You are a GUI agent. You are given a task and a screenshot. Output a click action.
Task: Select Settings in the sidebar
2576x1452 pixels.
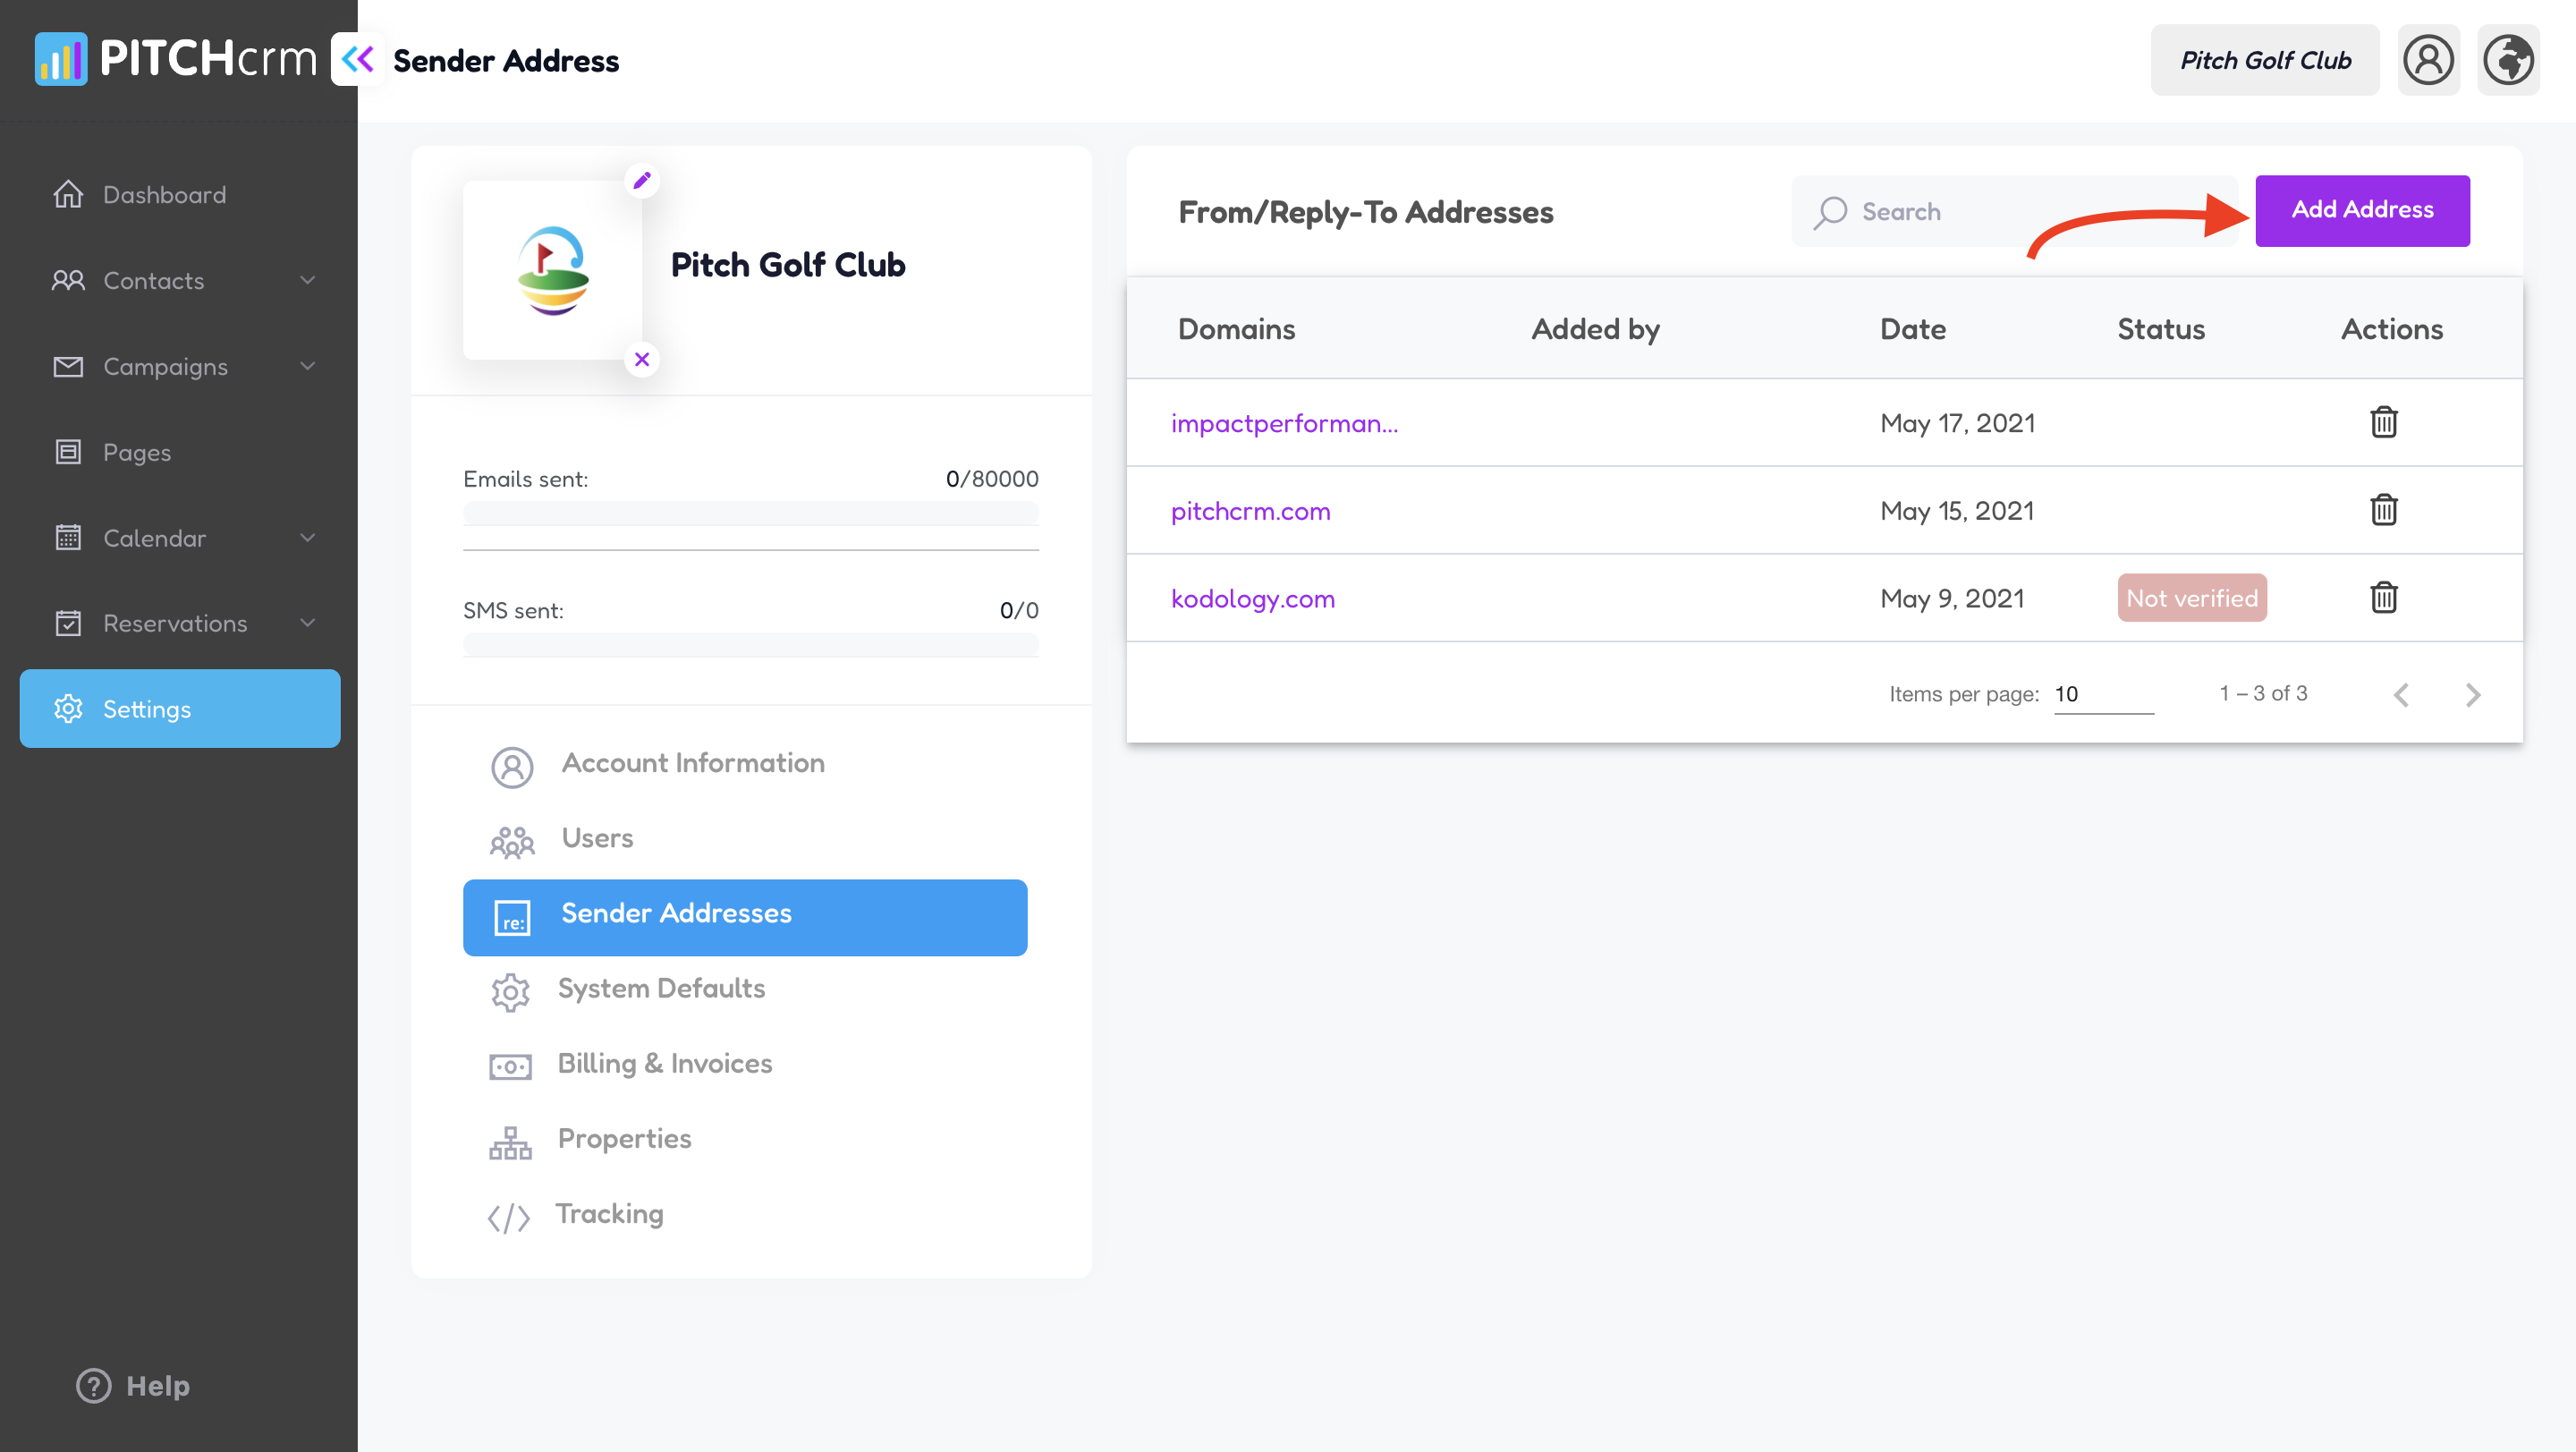coord(180,708)
